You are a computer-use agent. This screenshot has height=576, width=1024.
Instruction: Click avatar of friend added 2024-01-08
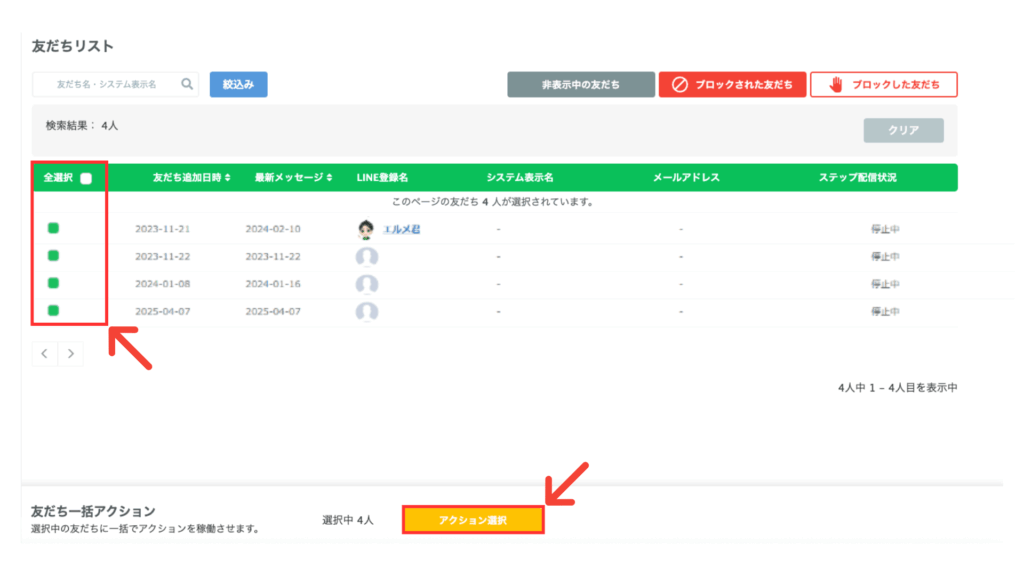click(x=367, y=284)
